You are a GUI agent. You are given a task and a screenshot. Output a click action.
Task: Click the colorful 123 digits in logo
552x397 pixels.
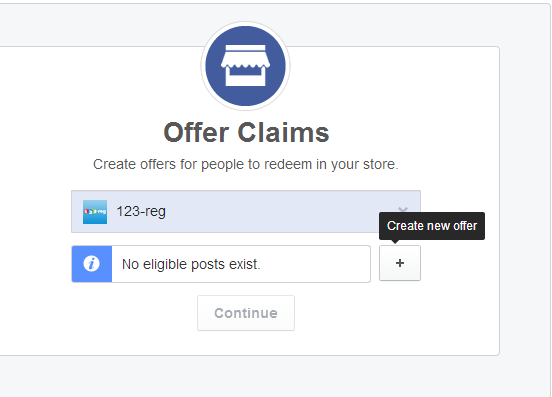90,212
